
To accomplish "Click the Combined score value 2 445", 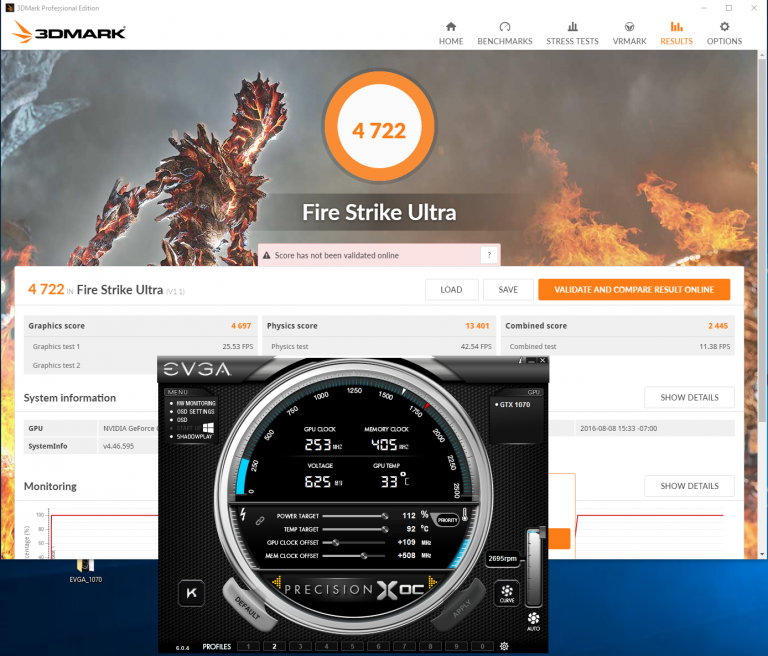I will click(718, 326).
